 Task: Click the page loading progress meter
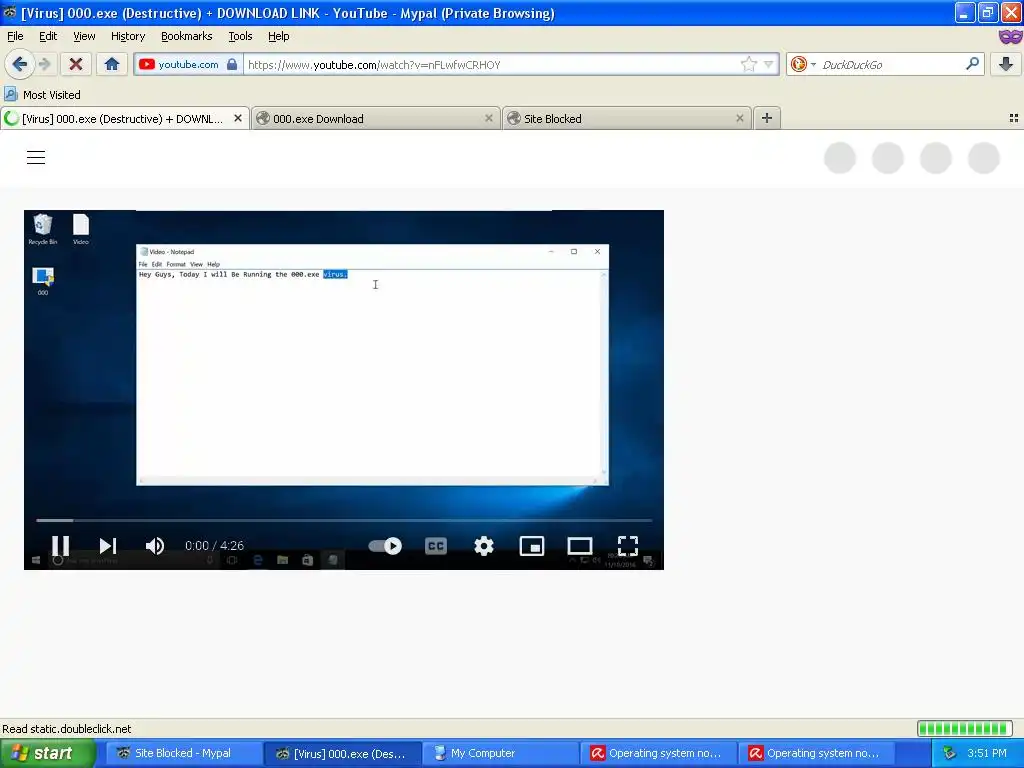pyautogui.click(x=965, y=728)
